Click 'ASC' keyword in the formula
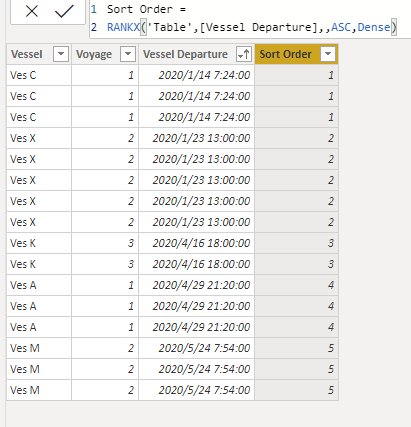This screenshot has height=427, width=411. coord(341,27)
